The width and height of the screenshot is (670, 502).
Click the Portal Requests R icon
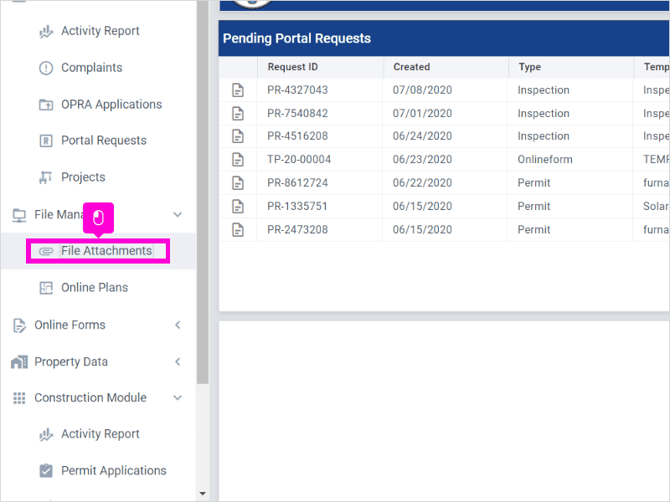(x=46, y=141)
